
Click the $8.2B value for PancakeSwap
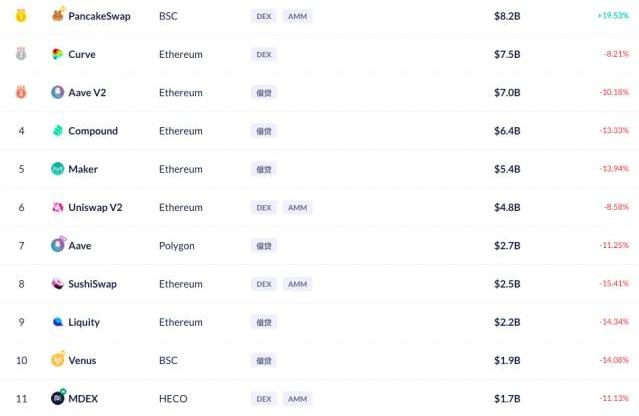pos(507,16)
